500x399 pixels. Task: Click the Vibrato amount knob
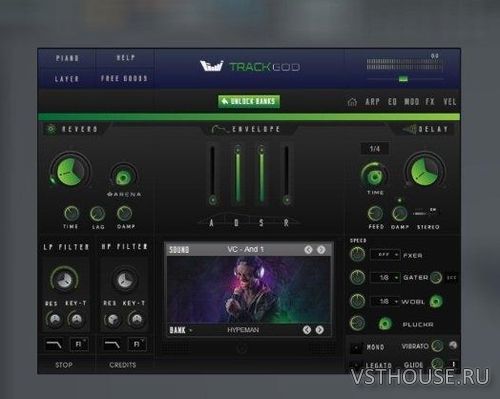point(437,346)
